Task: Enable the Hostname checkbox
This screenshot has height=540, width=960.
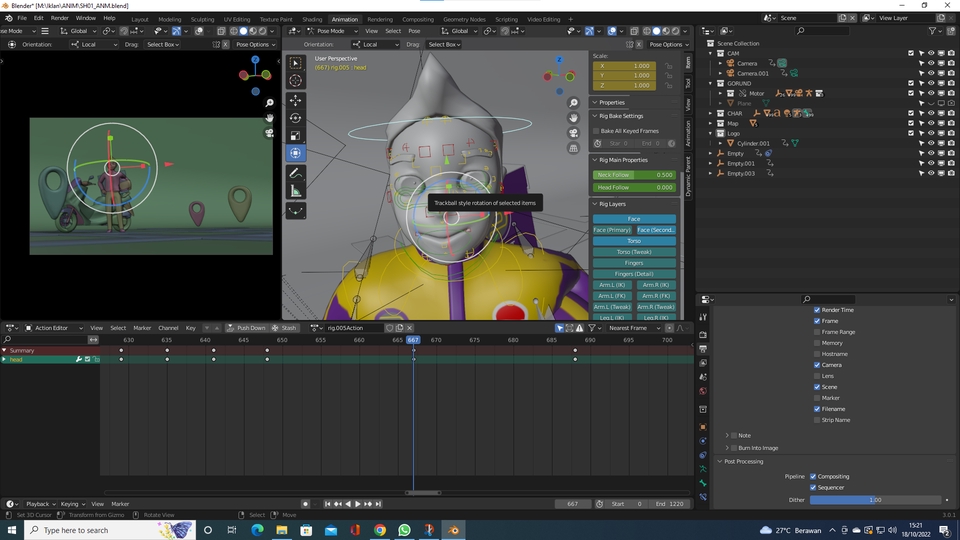Action: [817, 354]
